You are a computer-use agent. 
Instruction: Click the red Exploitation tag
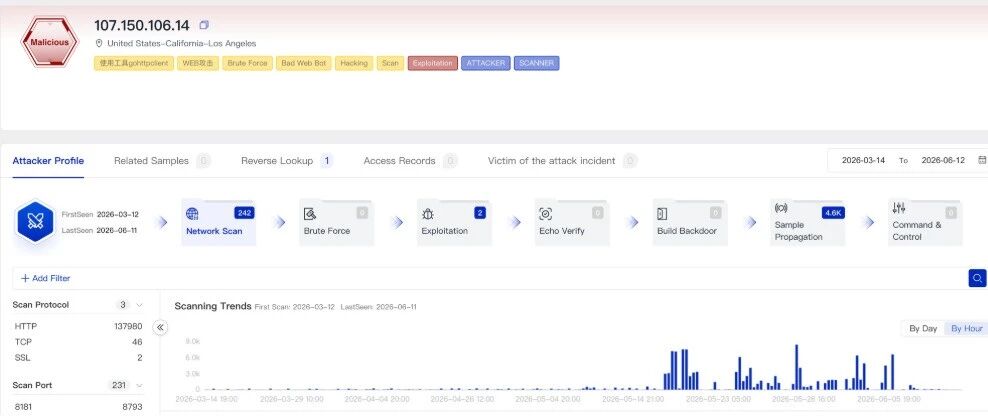click(432, 63)
